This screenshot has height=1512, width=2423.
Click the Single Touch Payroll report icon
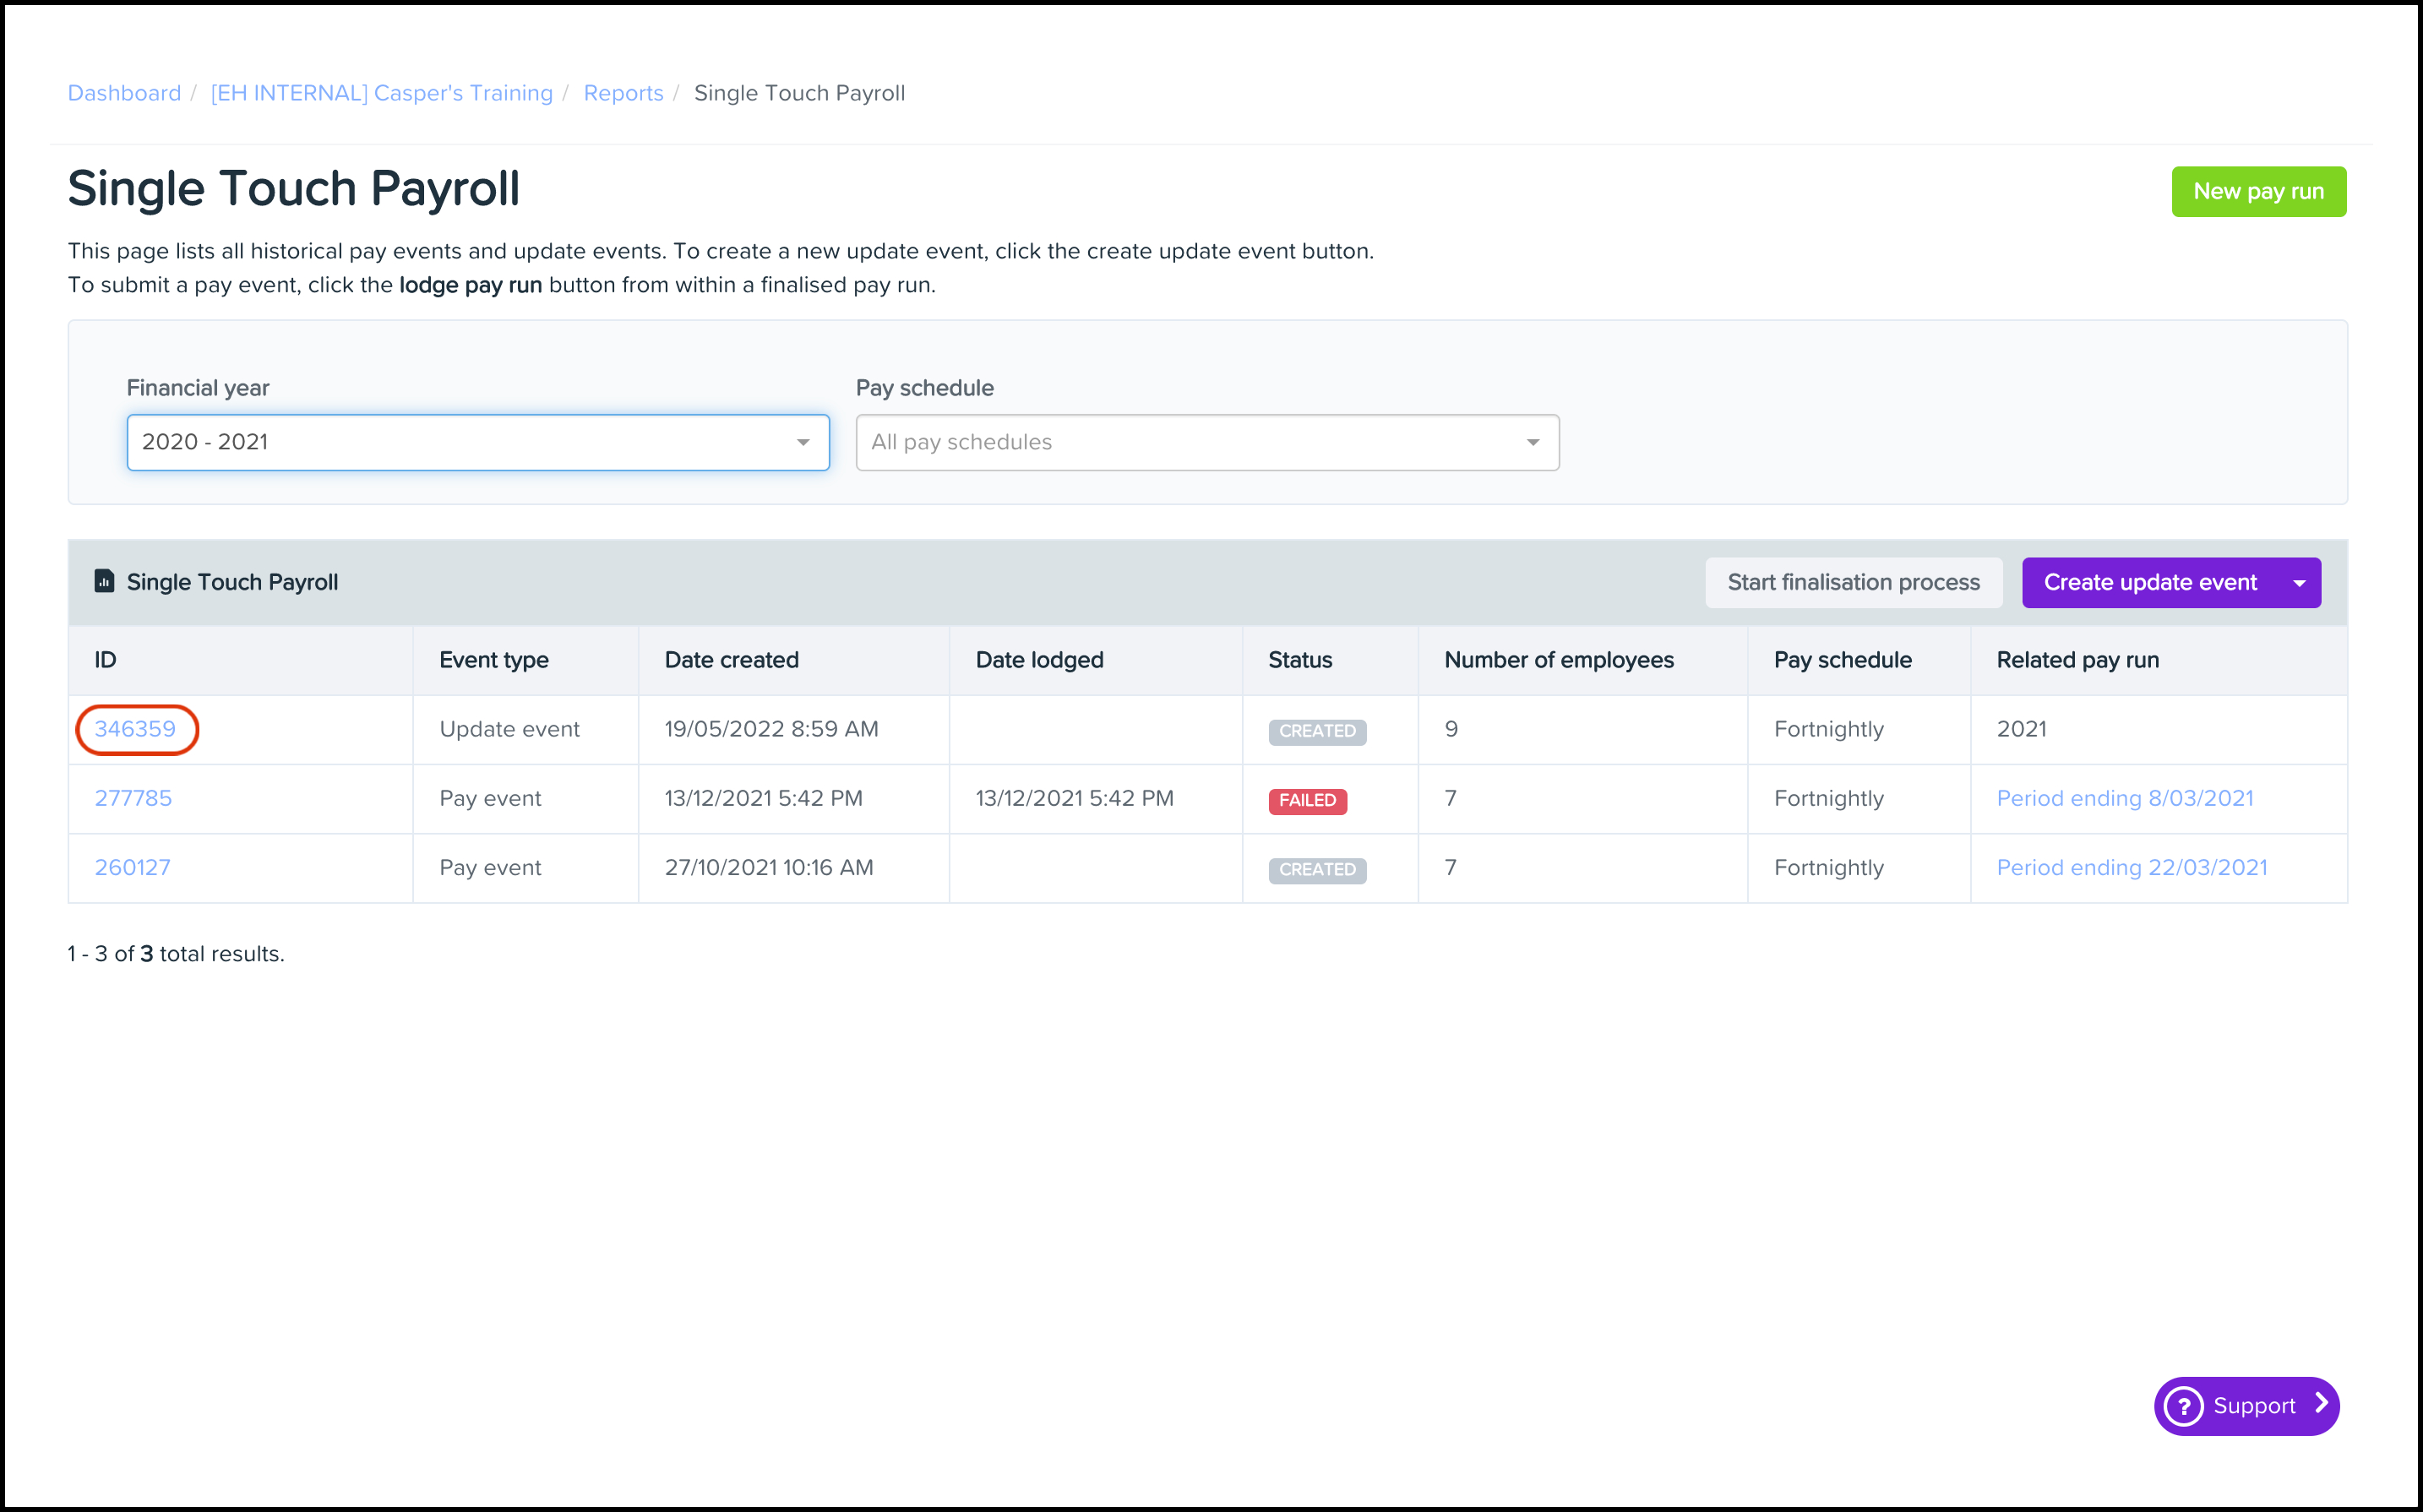[x=104, y=581]
